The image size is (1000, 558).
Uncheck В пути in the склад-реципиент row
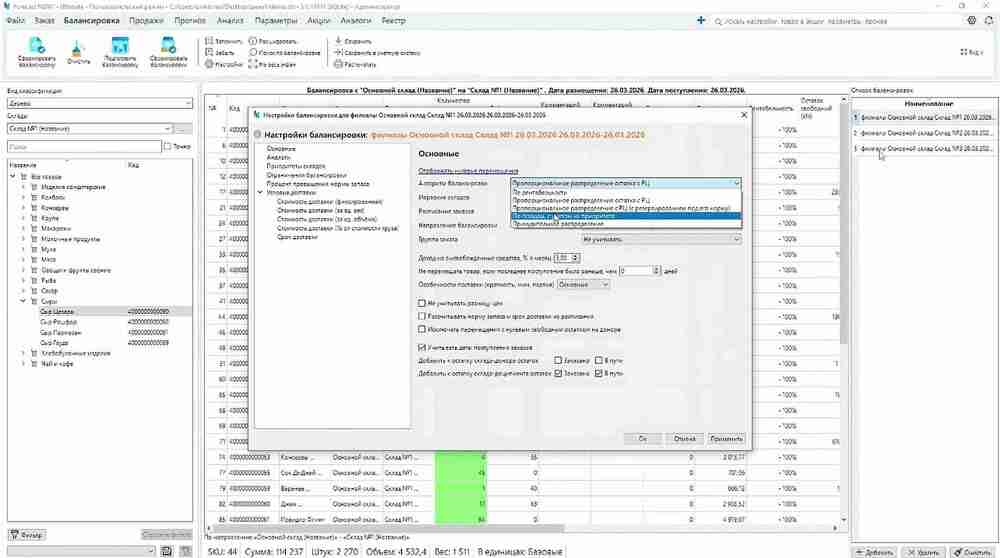598,373
